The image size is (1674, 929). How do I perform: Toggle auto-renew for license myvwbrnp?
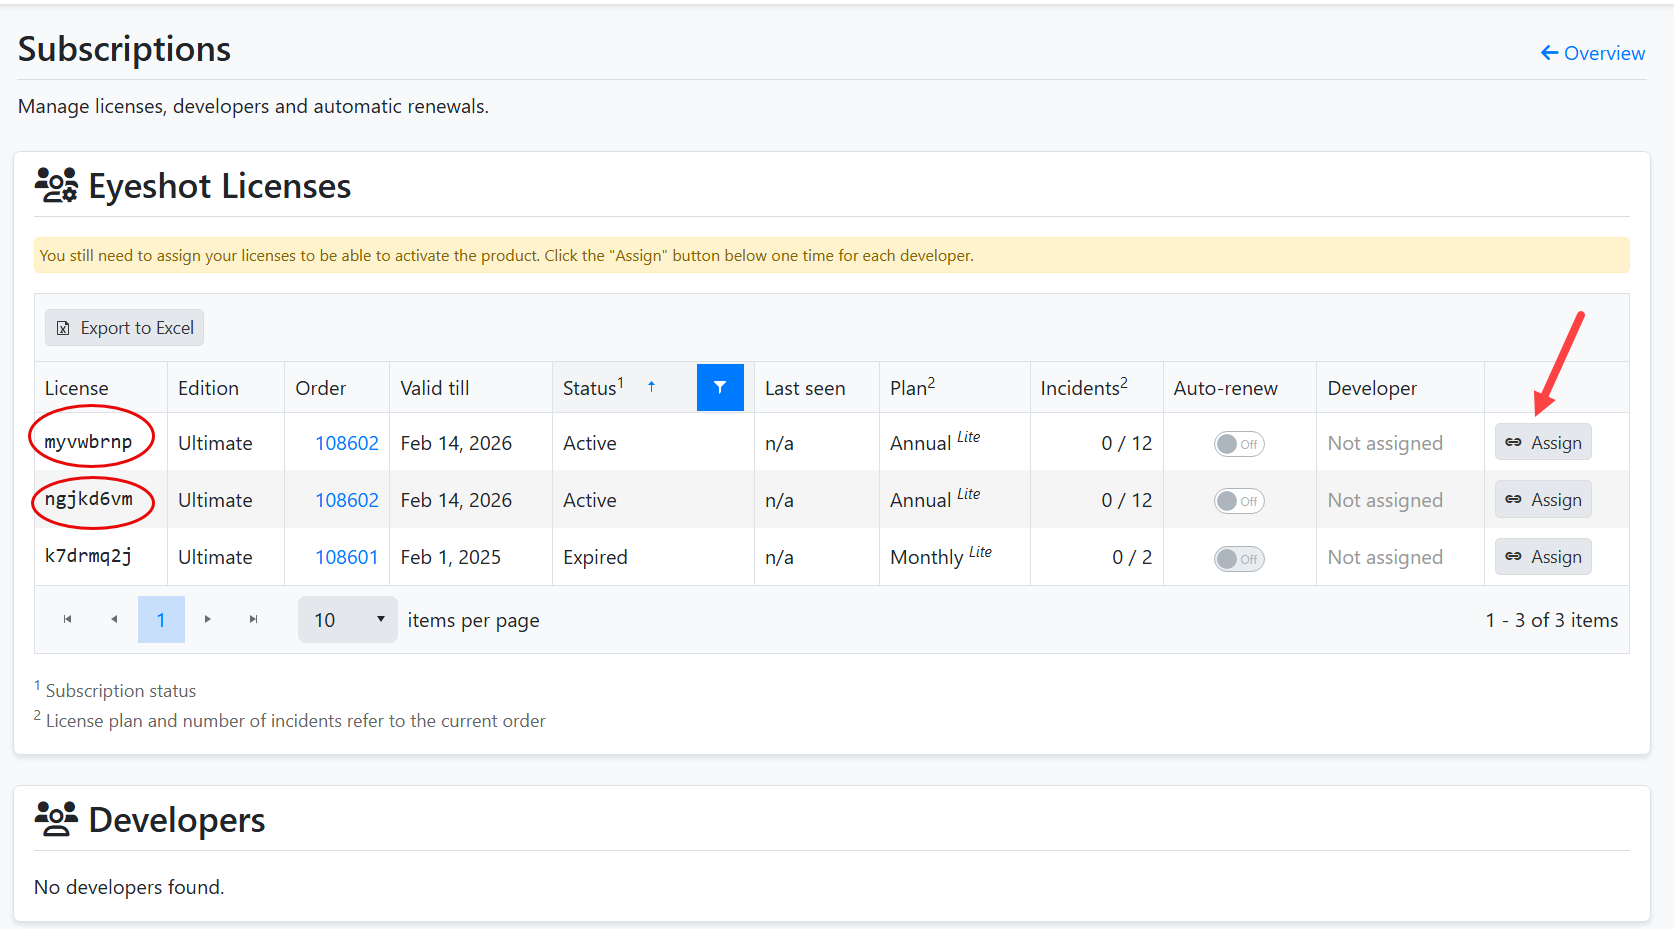[1239, 444]
